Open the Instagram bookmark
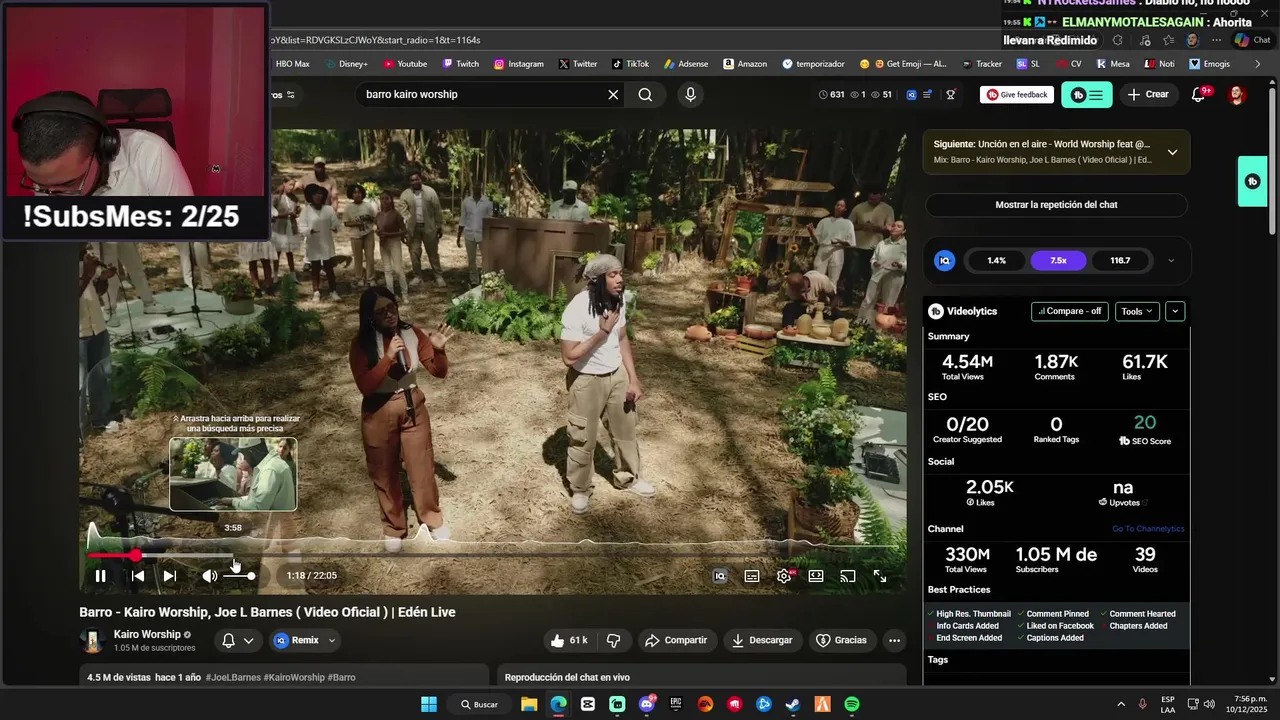 [x=519, y=64]
